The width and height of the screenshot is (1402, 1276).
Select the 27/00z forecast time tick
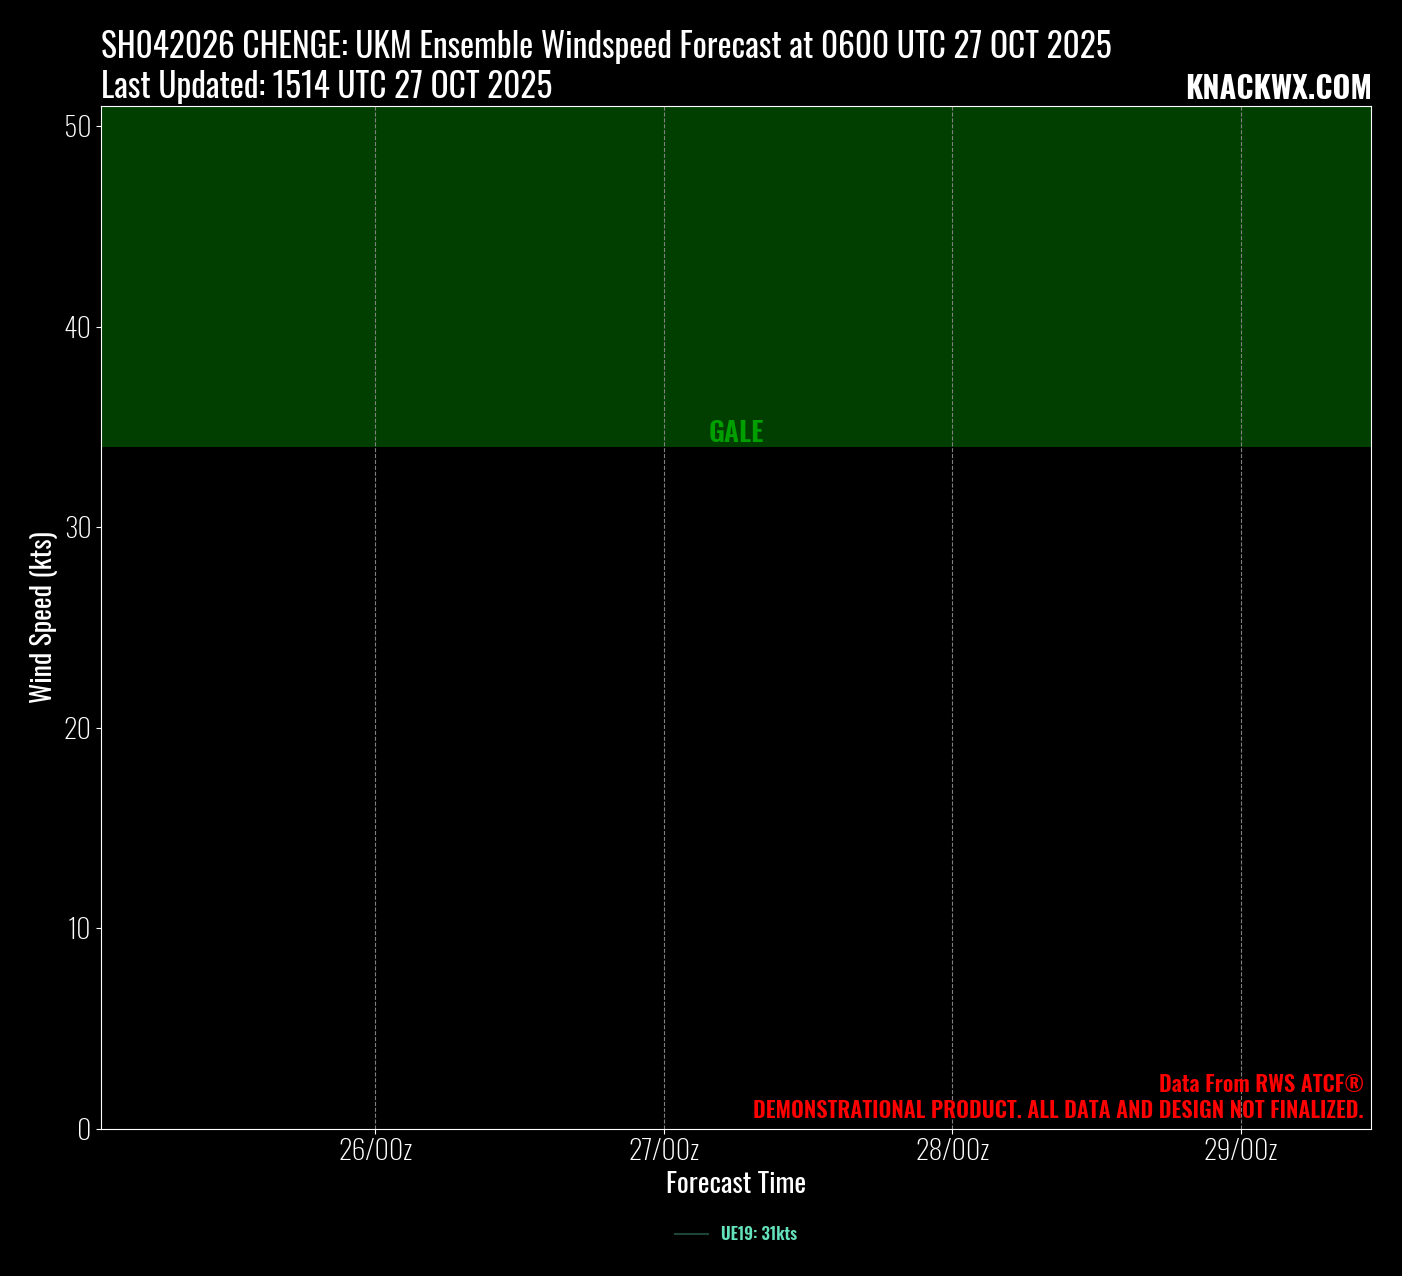click(x=664, y=1150)
